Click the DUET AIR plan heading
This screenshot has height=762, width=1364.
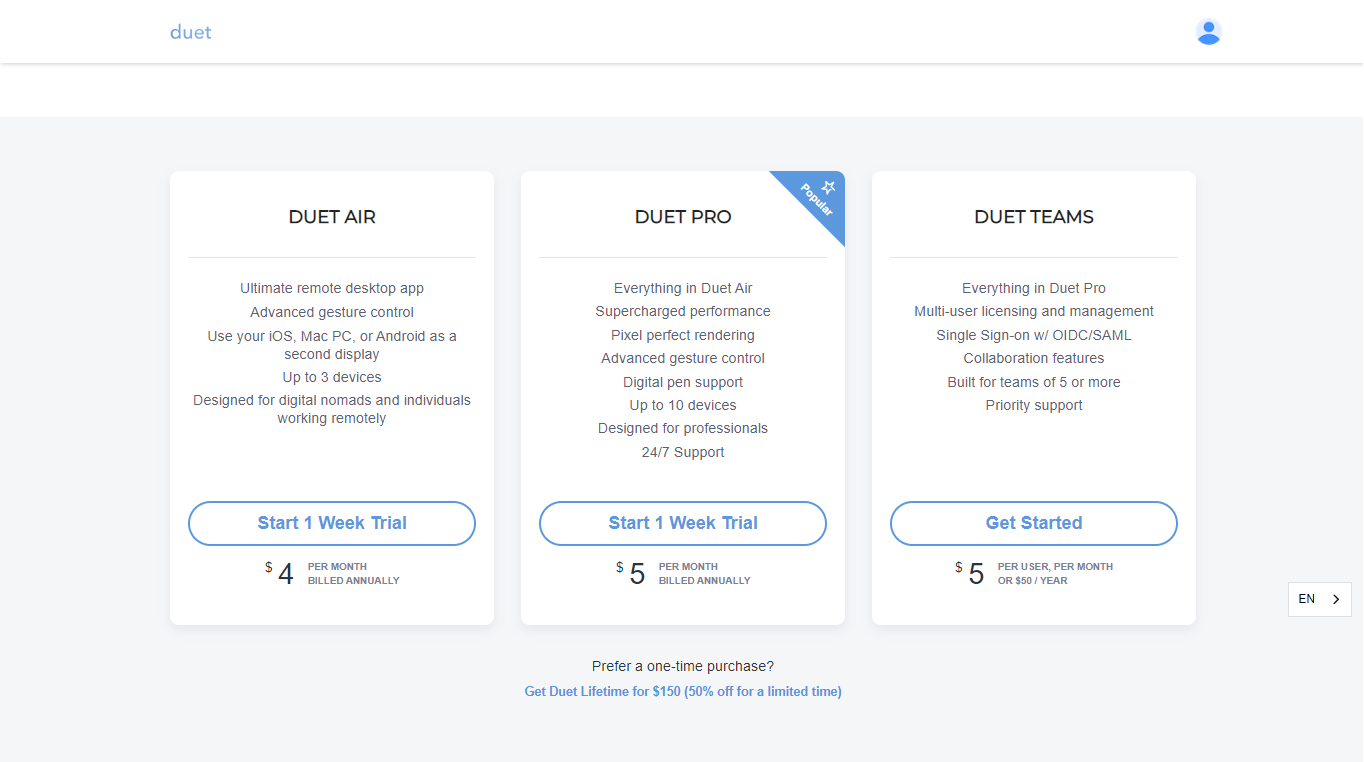[x=332, y=217]
